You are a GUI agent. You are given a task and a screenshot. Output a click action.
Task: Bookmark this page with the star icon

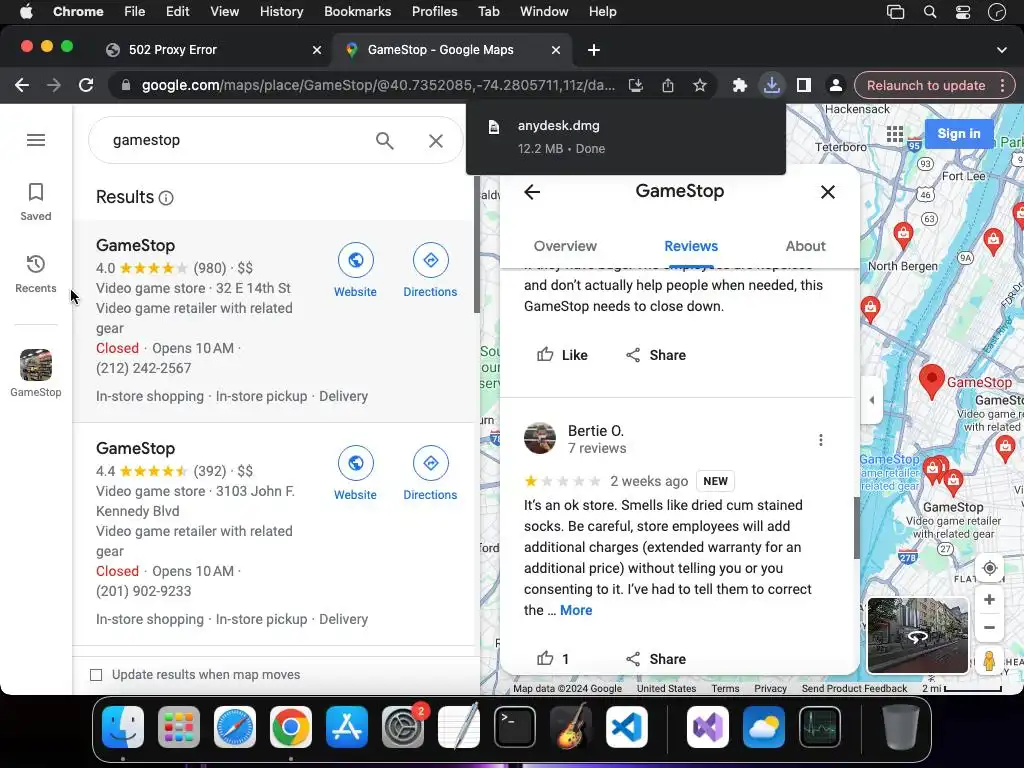click(699, 86)
